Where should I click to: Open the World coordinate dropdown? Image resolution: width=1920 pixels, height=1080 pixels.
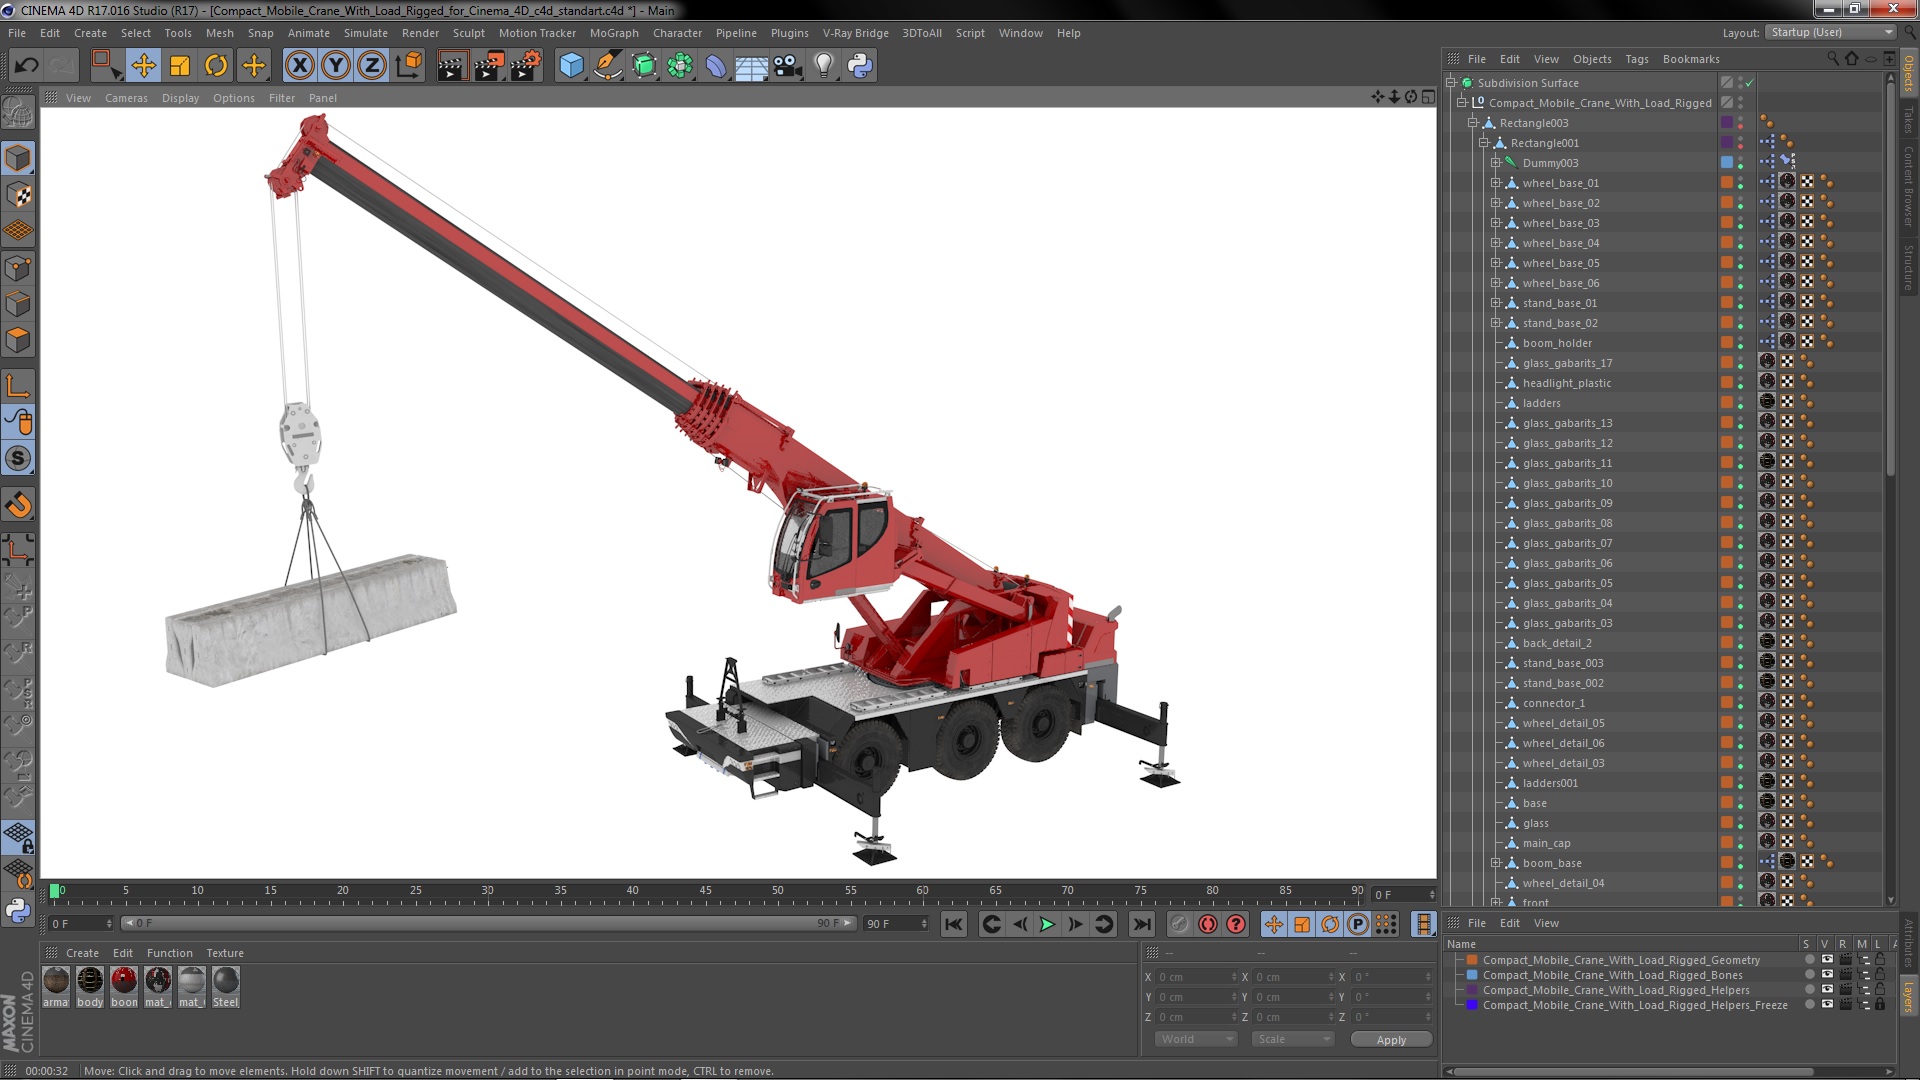1197,1039
